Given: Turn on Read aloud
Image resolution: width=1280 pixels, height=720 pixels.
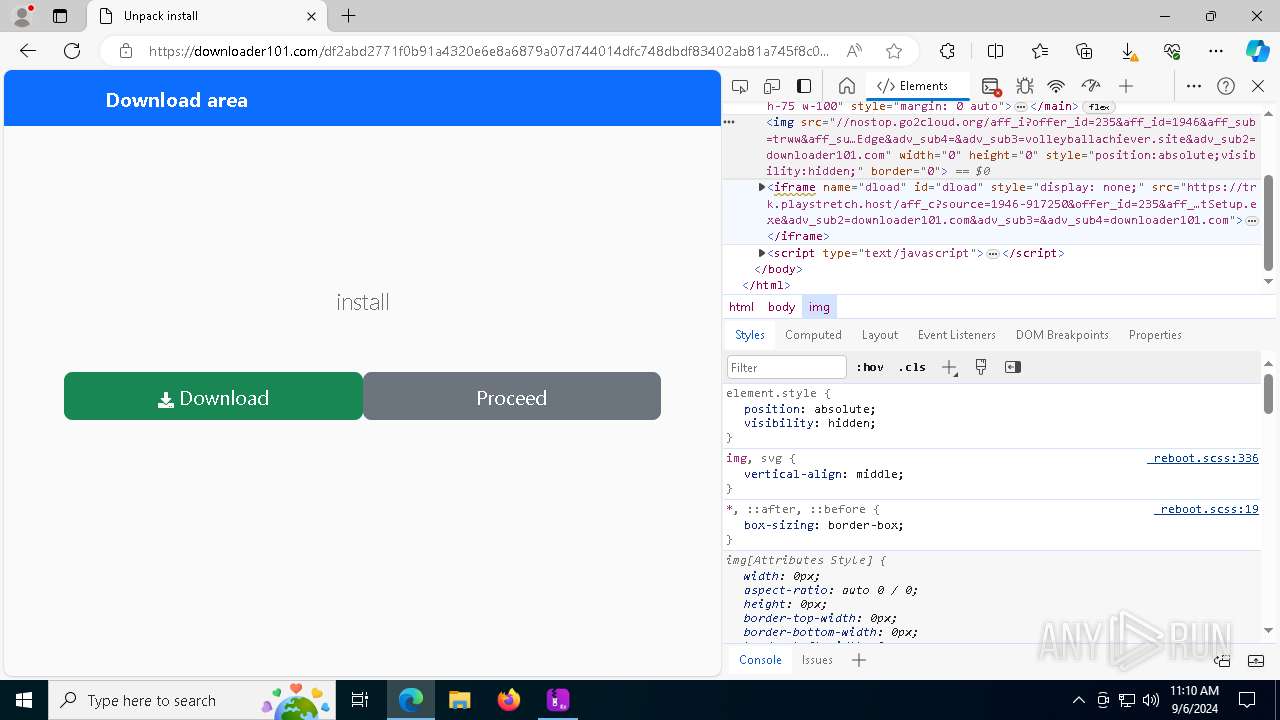Looking at the screenshot, I should pos(854,51).
